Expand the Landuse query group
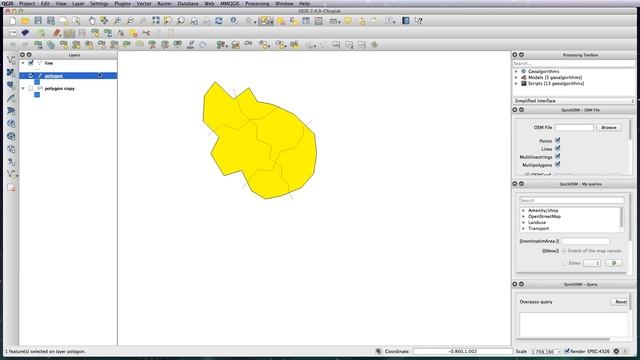Image resolution: width=640 pixels, height=360 pixels. tap(523, 222)
